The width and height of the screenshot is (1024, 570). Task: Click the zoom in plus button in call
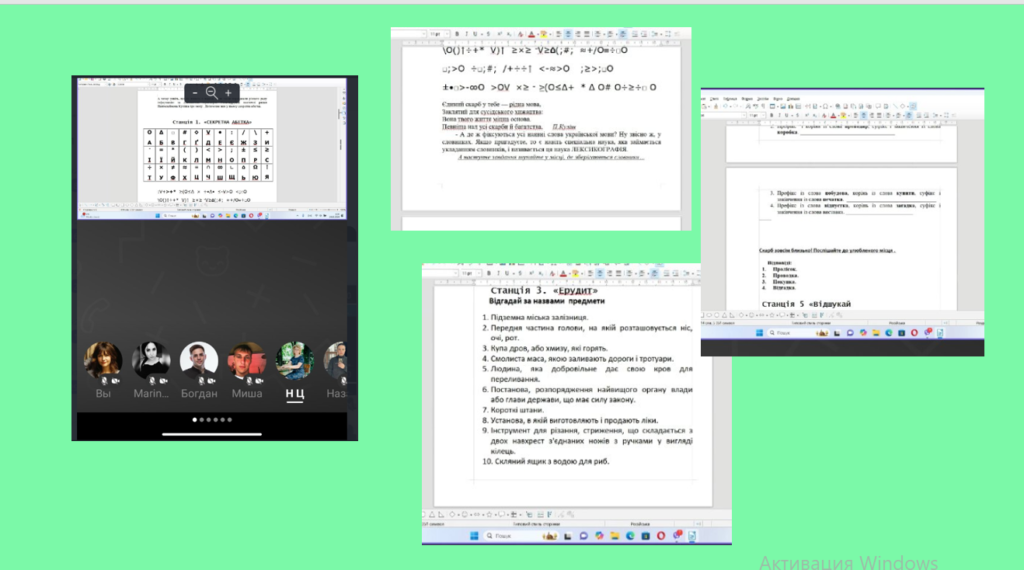tap(228, 93)
